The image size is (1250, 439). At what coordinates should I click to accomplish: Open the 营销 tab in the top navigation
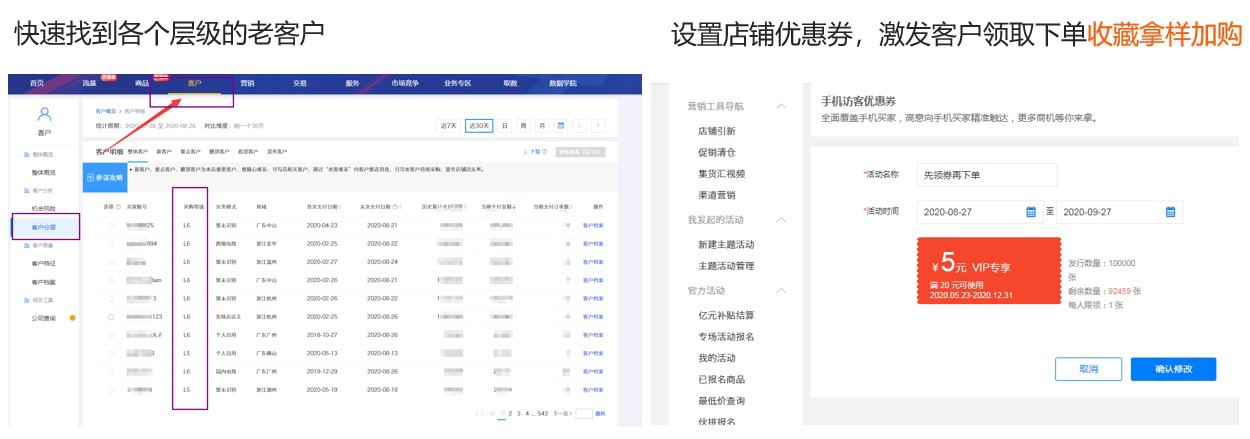pyautogui.click(x=247, y=83)
